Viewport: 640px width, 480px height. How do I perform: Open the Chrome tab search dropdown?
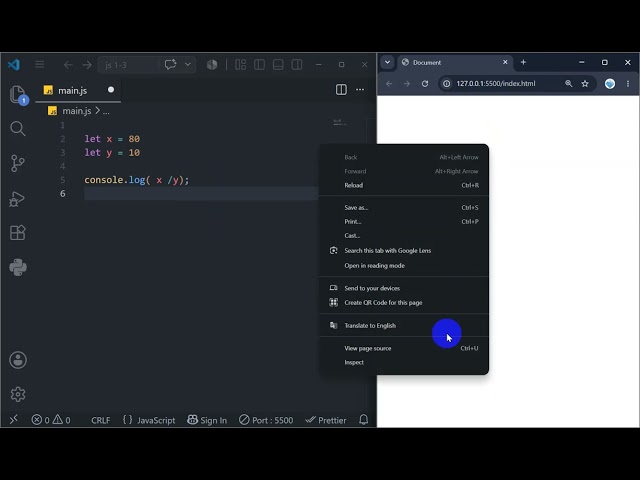coord(387,62)
